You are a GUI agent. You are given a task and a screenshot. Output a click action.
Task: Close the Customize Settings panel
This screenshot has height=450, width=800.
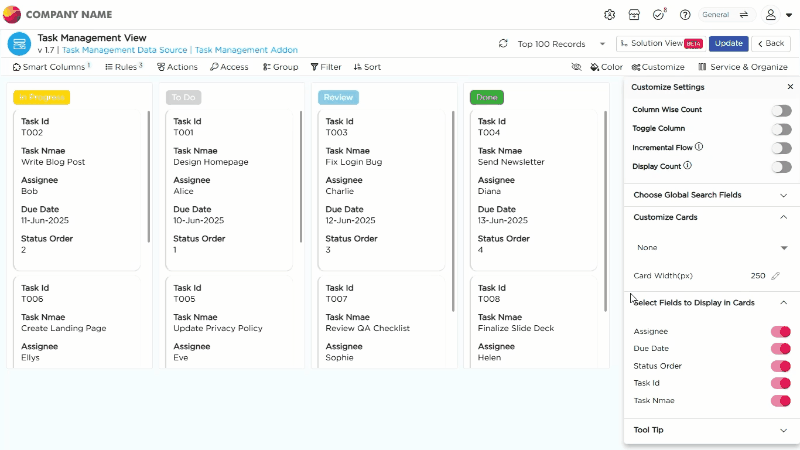pyautogui.click(x=790, y=87)
